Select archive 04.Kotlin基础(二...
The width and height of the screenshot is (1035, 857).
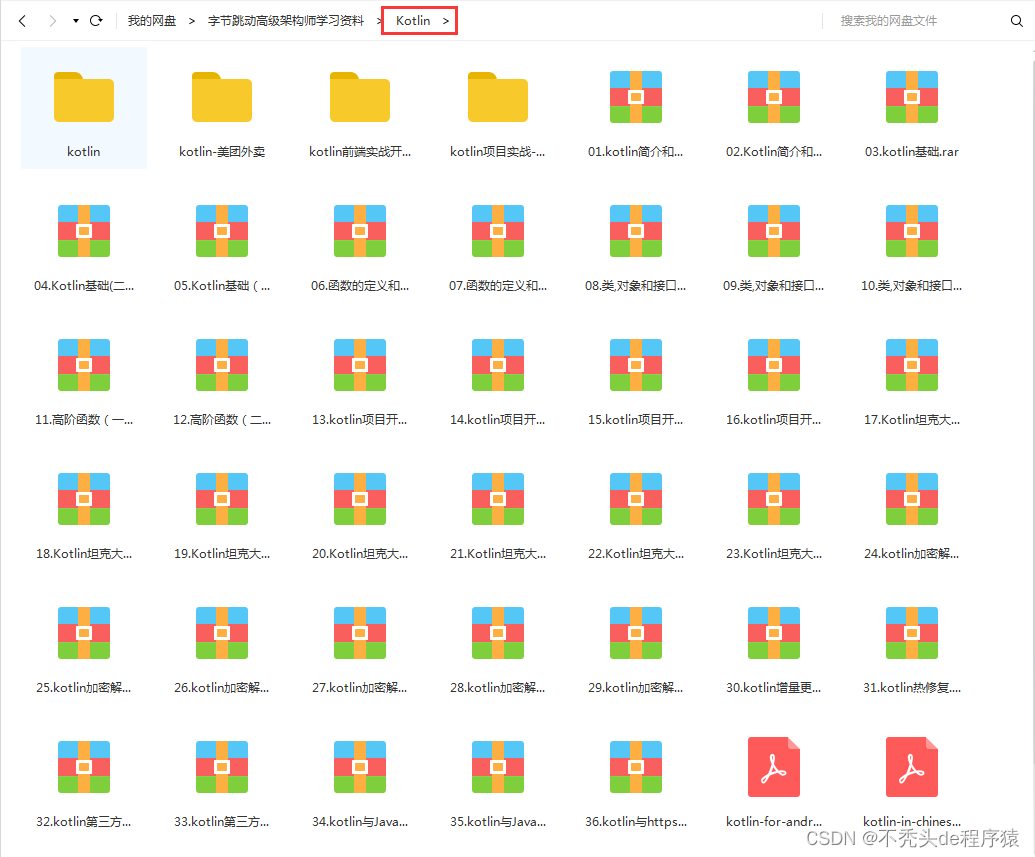pos(84,231)
